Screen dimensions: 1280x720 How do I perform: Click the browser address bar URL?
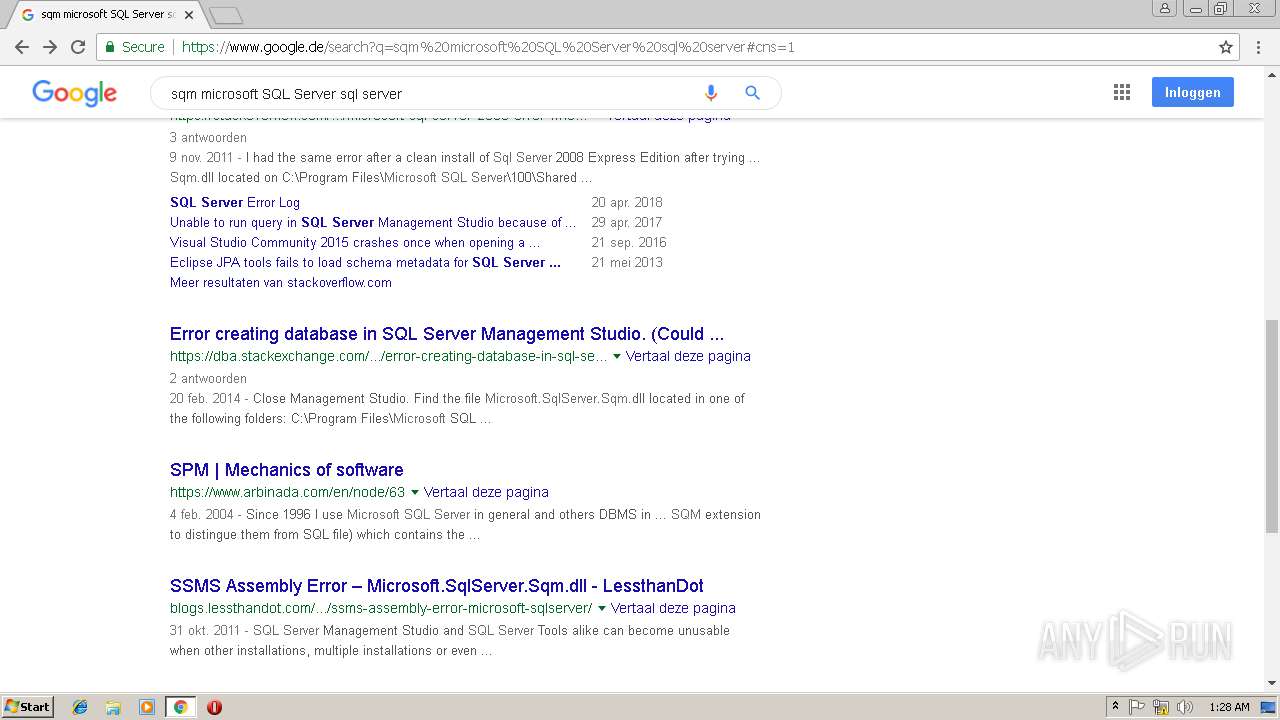pyautogui.click(x=488, y=47)
